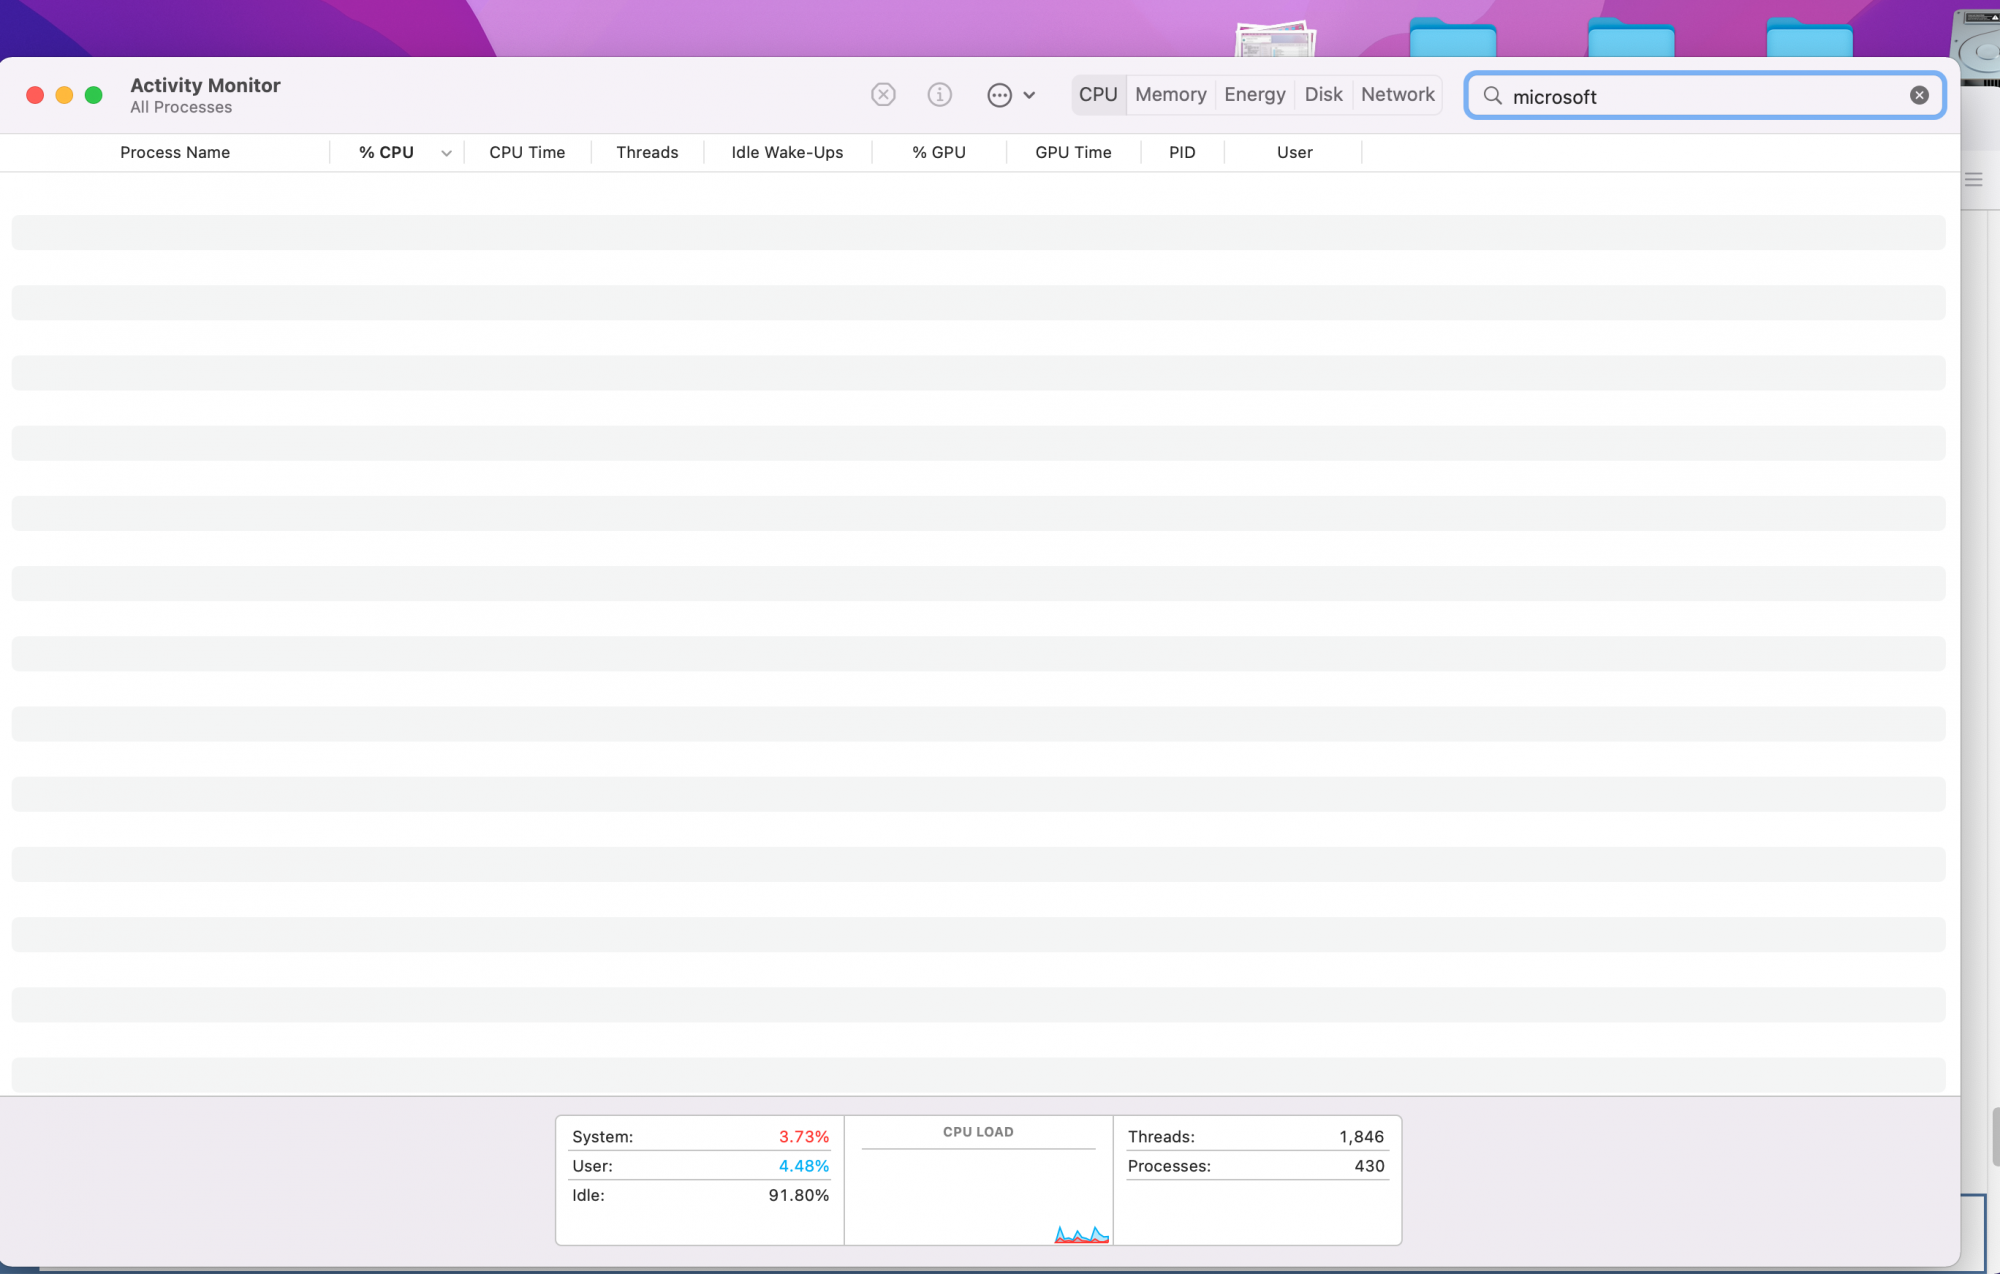Open the blue folder on the desktop
The height and width of the screenshot is (1274, 2000).
[x=1452, y=40]
